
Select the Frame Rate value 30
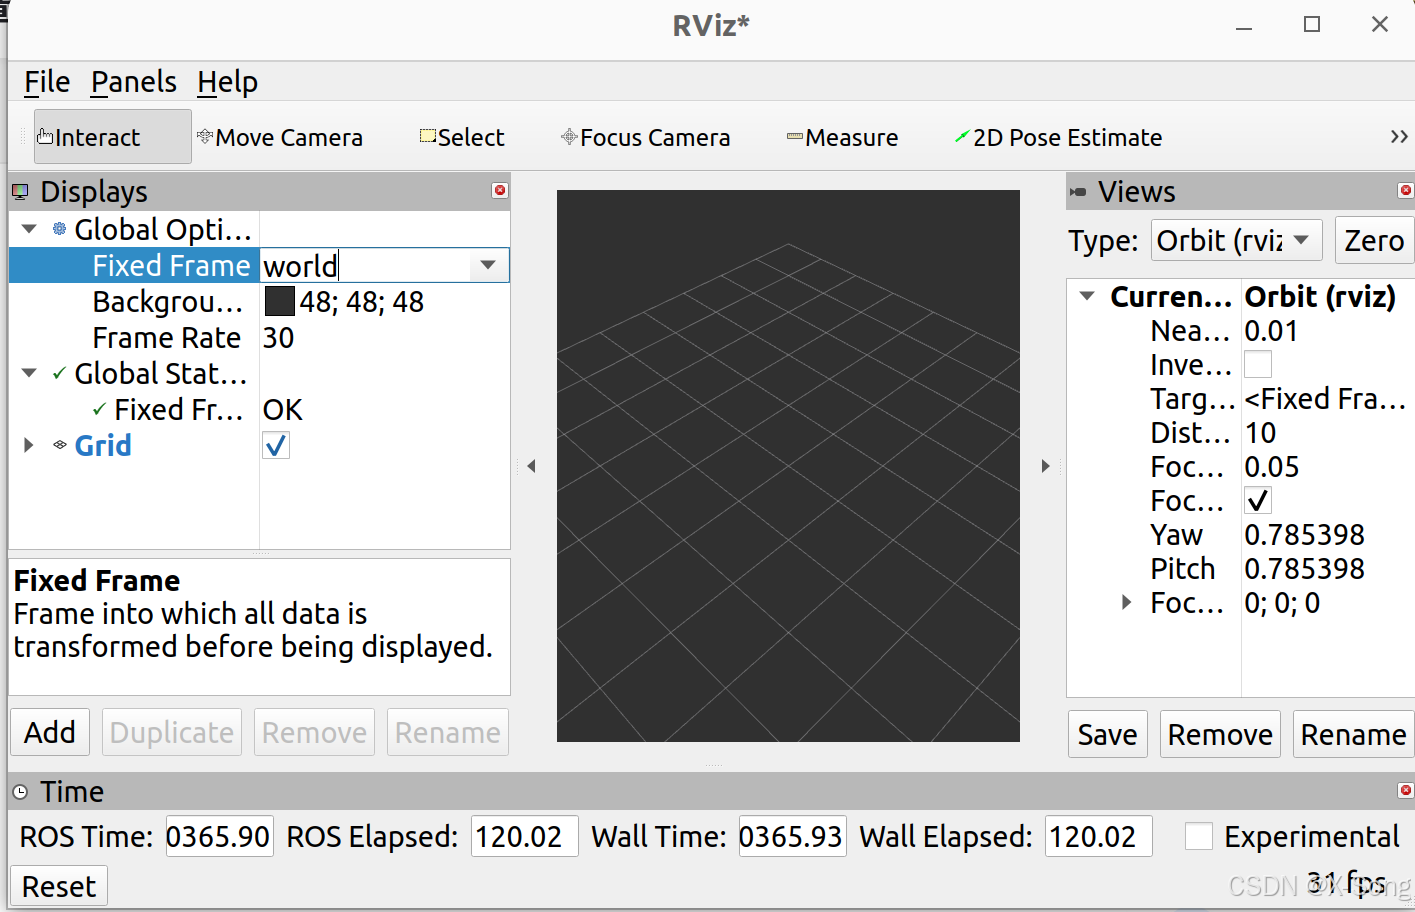tap(279, 338)
